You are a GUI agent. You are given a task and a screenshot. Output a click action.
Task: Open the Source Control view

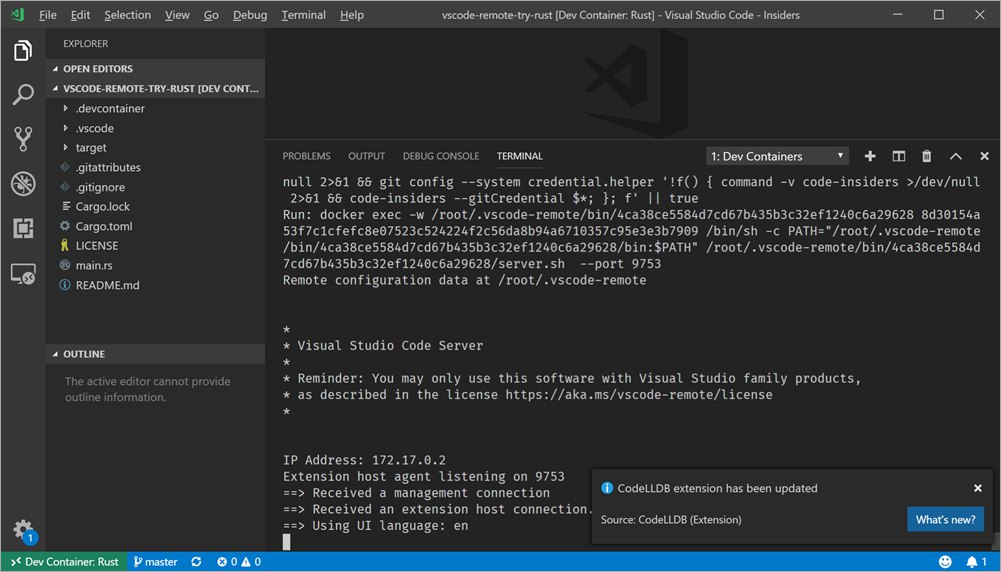[23, 139]
